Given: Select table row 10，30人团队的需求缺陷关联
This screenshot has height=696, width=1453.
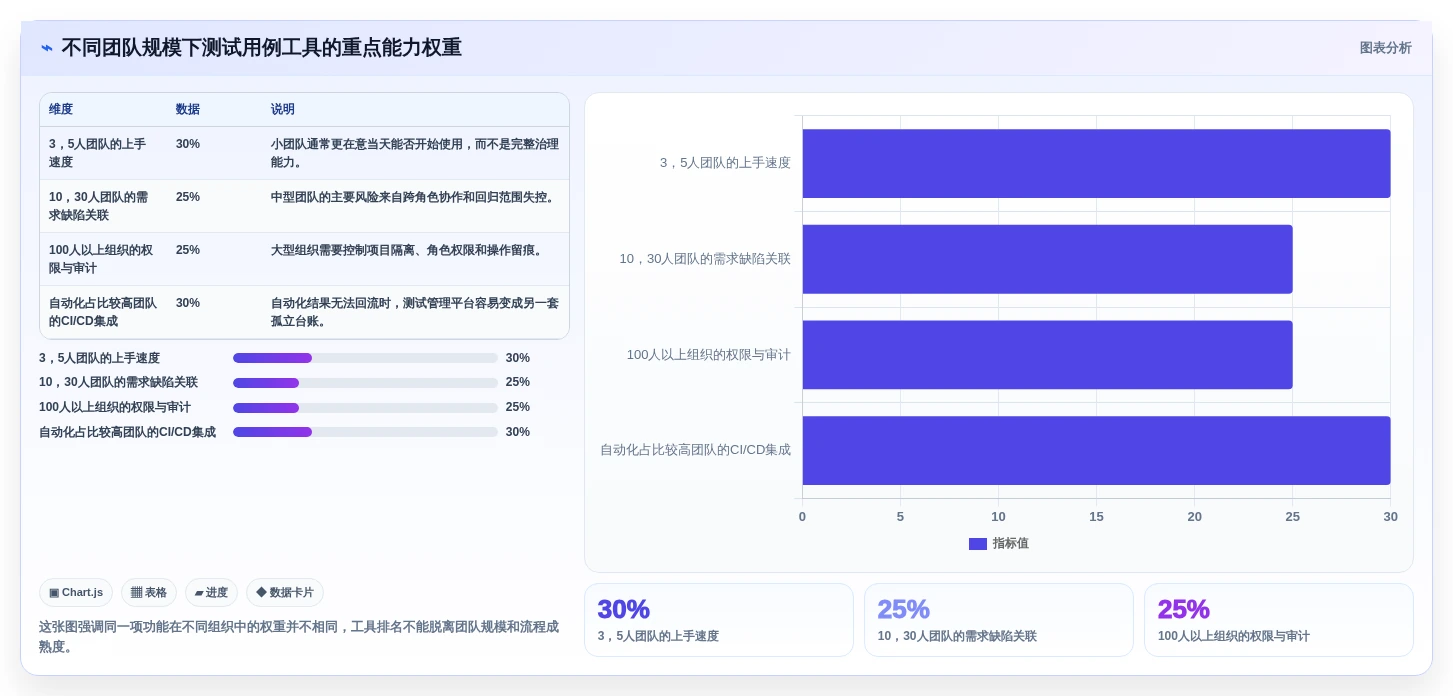Looking at the screenshot, I should 304,206.
